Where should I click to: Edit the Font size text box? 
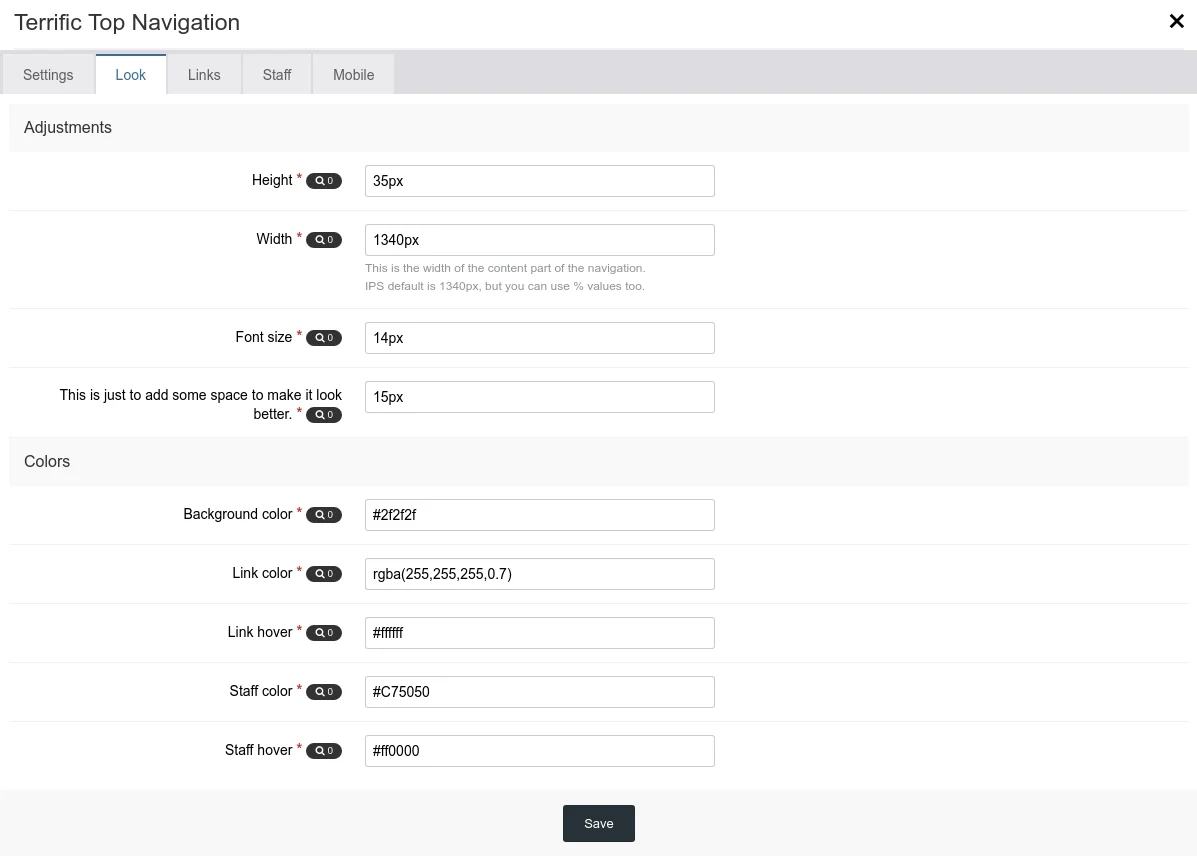539,338
